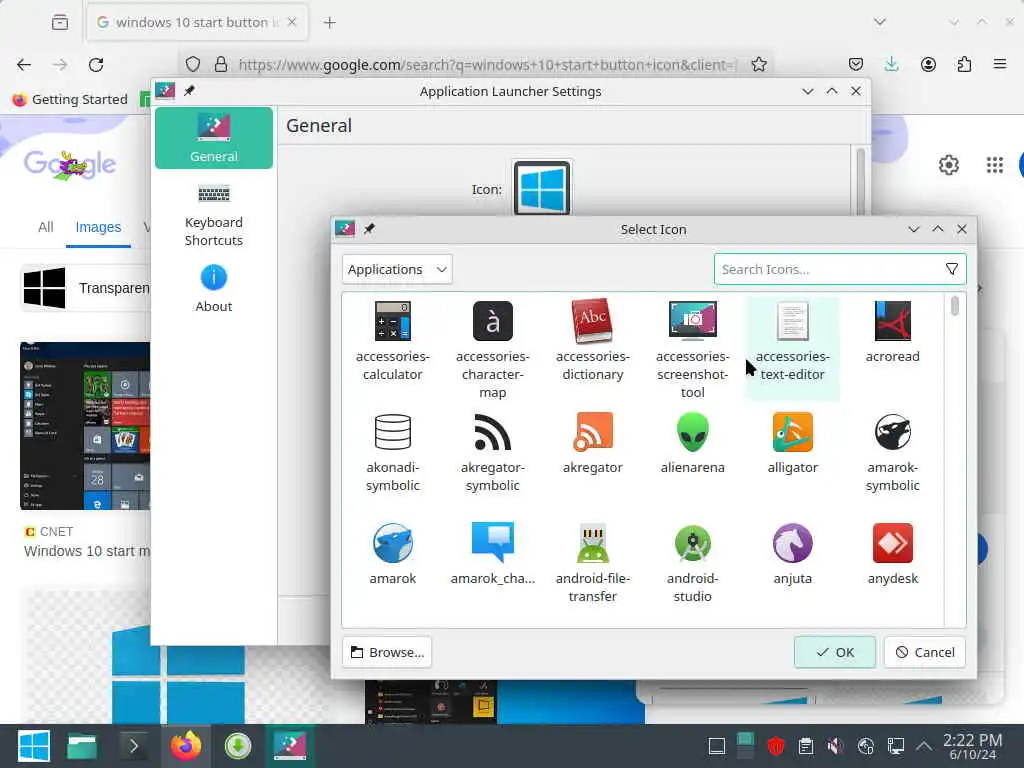Open the CNET Windows 10 start menu thumbnail
Viewport: 1024px width, 768px height.
(x=85, y=425)
